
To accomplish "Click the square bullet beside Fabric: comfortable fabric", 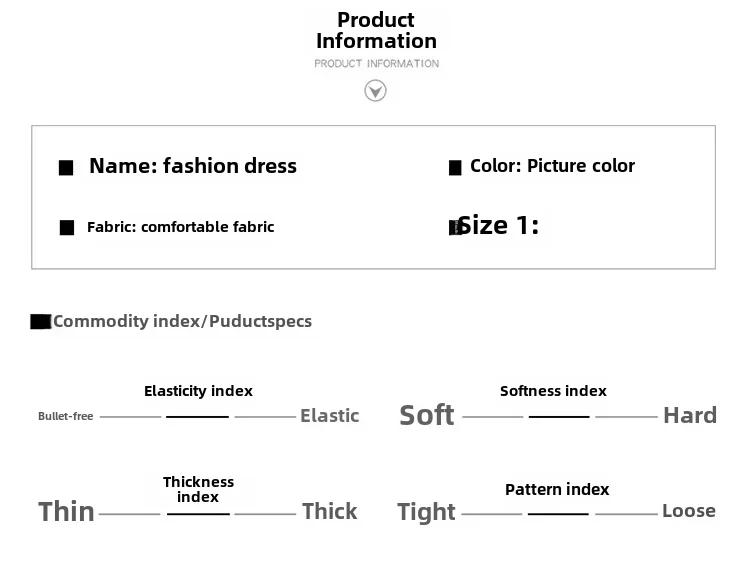I will (x=67, y=228).
